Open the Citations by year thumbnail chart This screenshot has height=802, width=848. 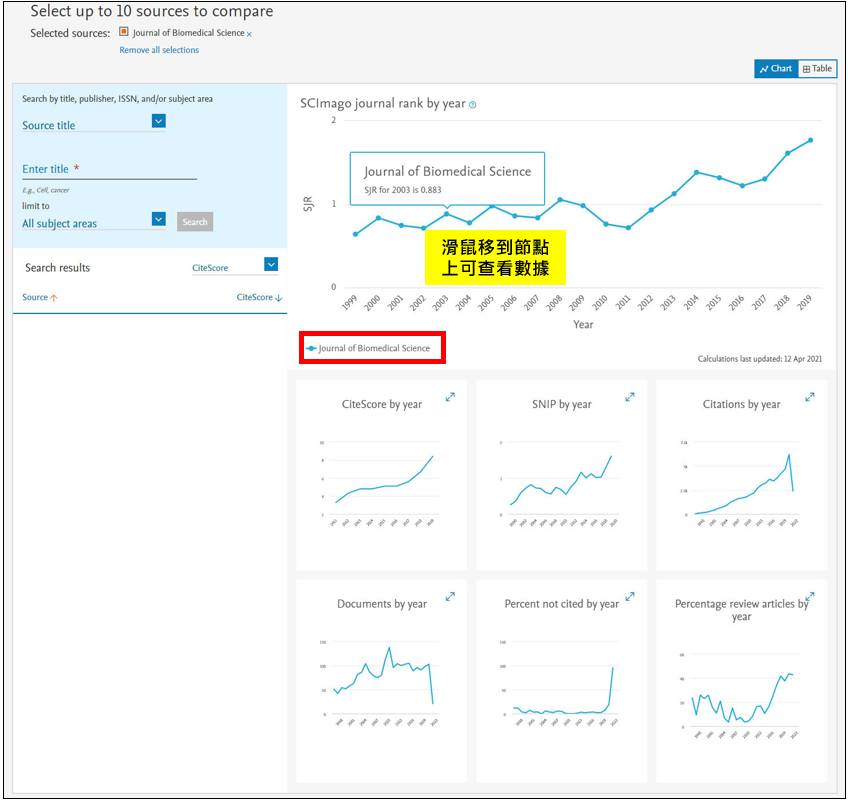coord(741,475)
